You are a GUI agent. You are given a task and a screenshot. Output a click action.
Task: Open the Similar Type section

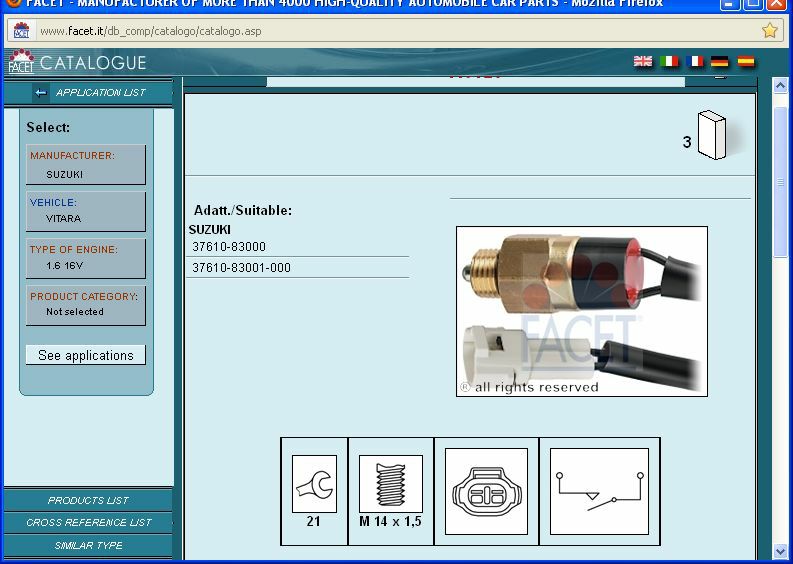[89, 545]
